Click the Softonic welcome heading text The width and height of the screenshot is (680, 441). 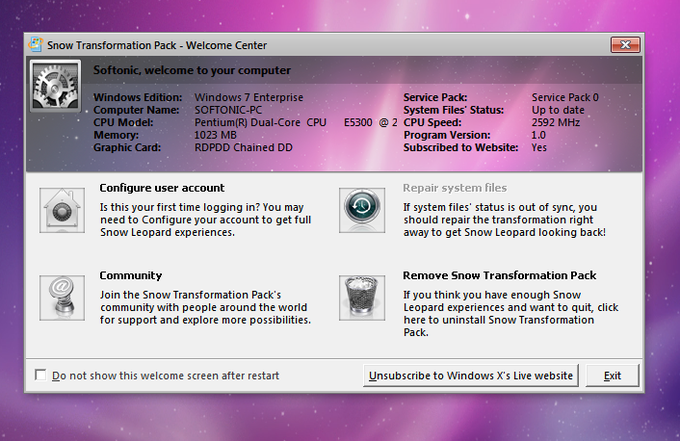[192, 70]
